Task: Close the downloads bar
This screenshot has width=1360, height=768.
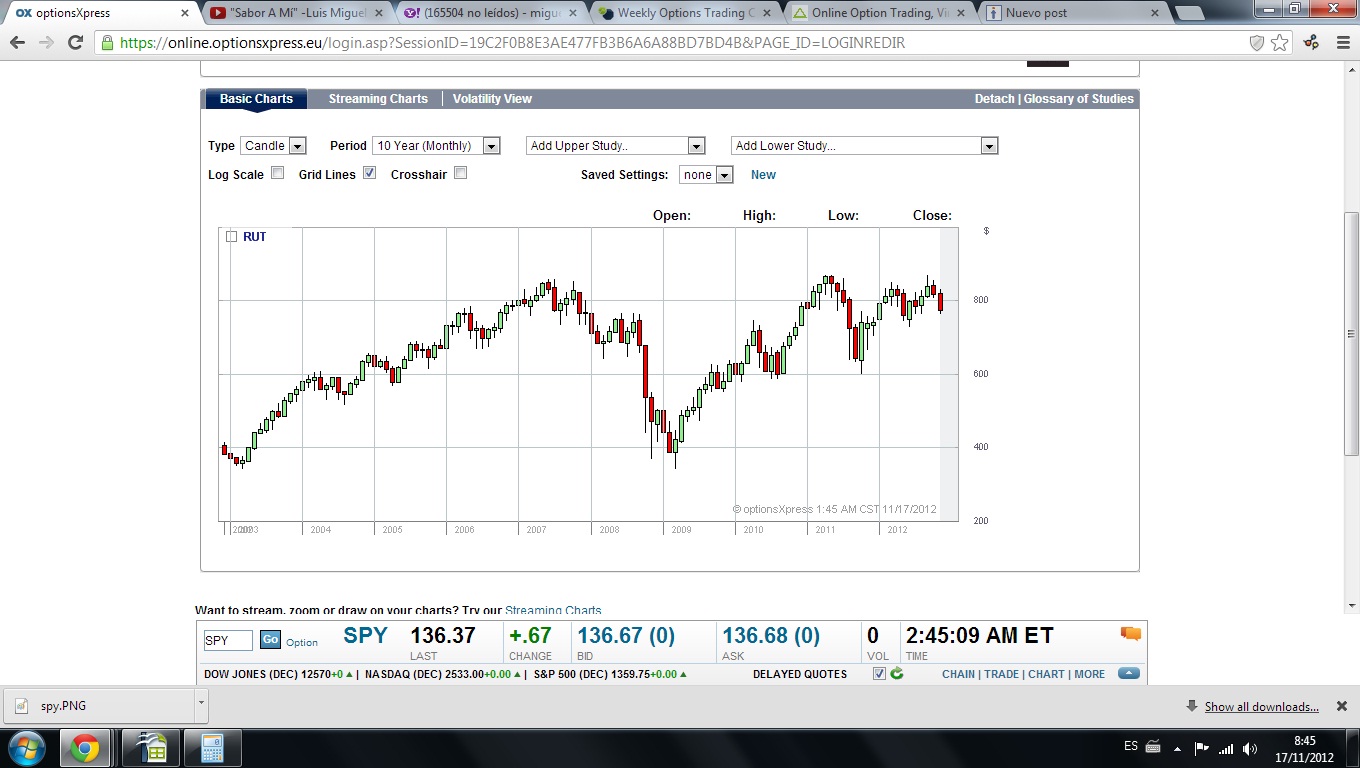Action: 1342,706
